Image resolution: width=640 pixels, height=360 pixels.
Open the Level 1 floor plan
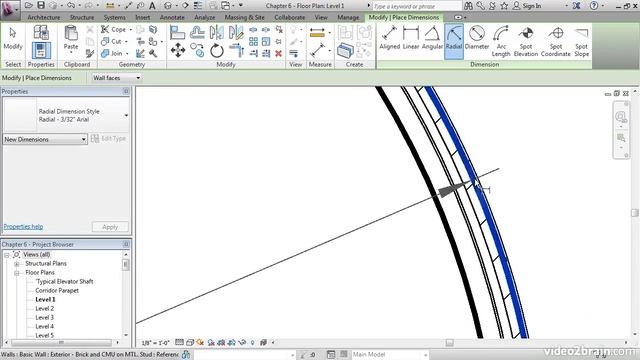45,300
